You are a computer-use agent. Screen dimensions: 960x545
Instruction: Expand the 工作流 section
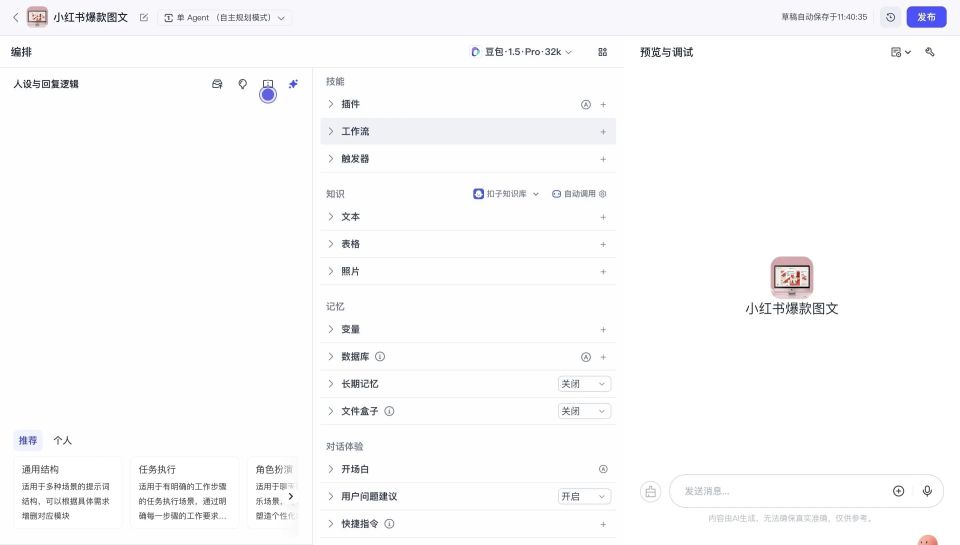tap(331, 131)
